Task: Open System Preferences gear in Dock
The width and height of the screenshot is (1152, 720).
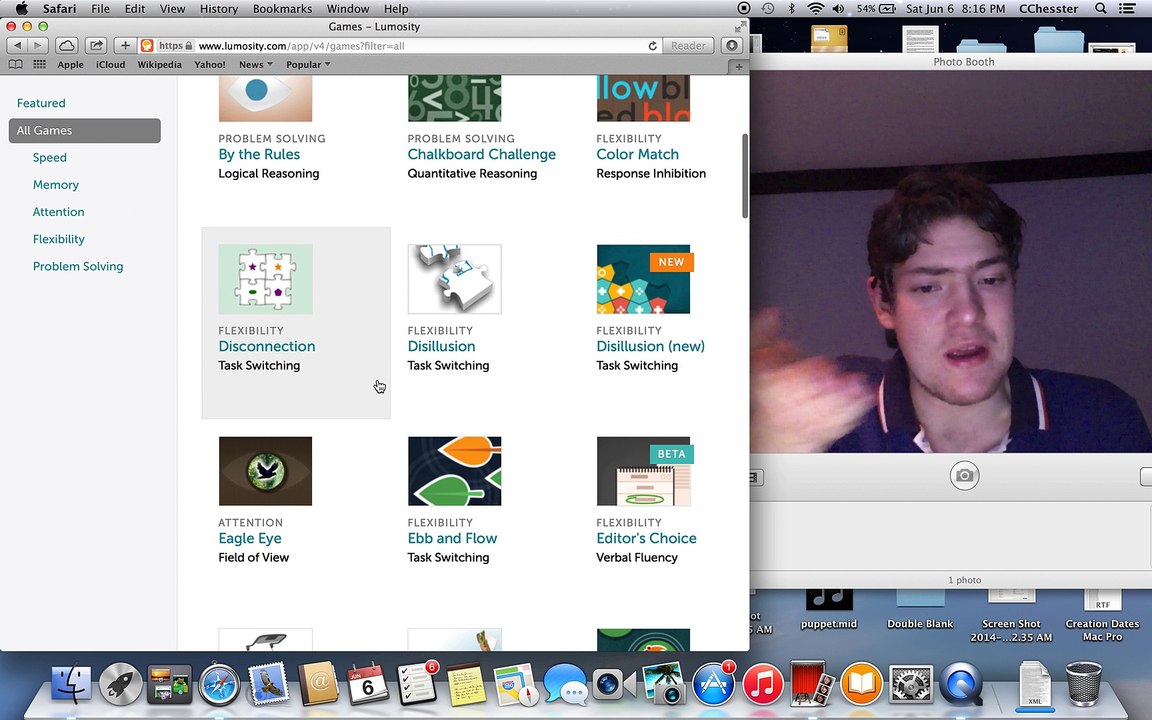Action: [911, 684]
